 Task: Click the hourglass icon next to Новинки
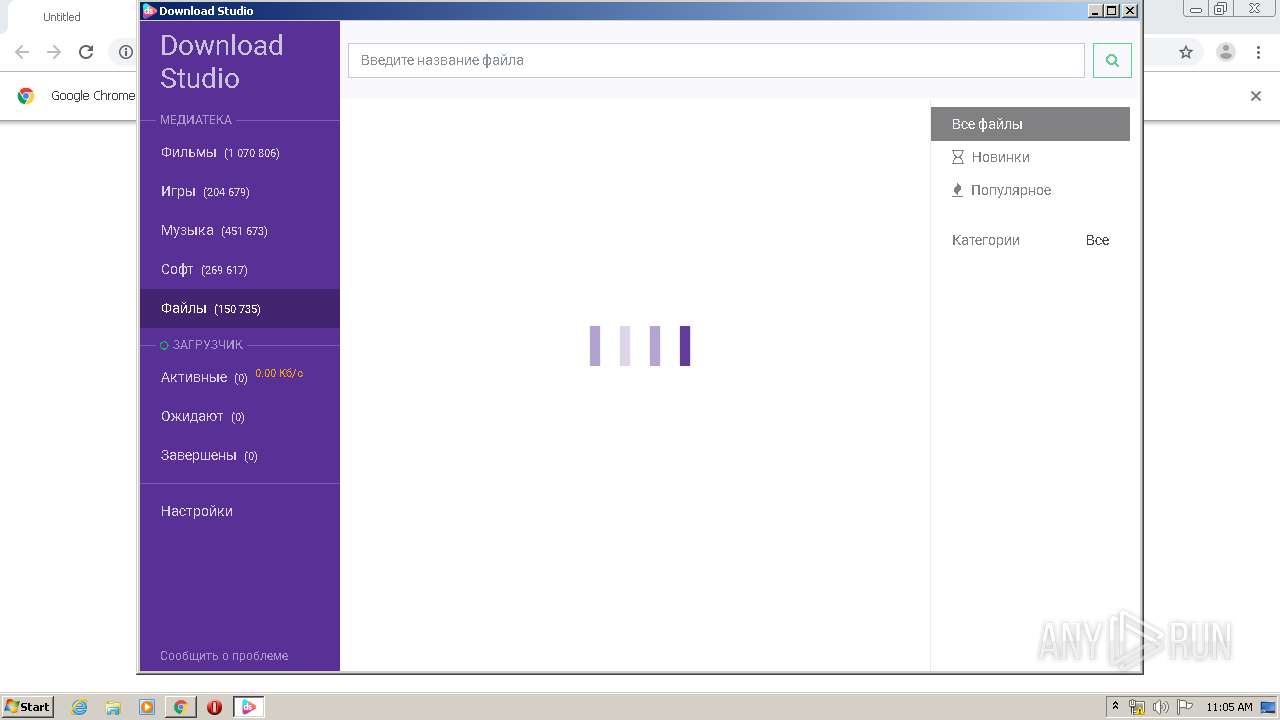[958, 157]
